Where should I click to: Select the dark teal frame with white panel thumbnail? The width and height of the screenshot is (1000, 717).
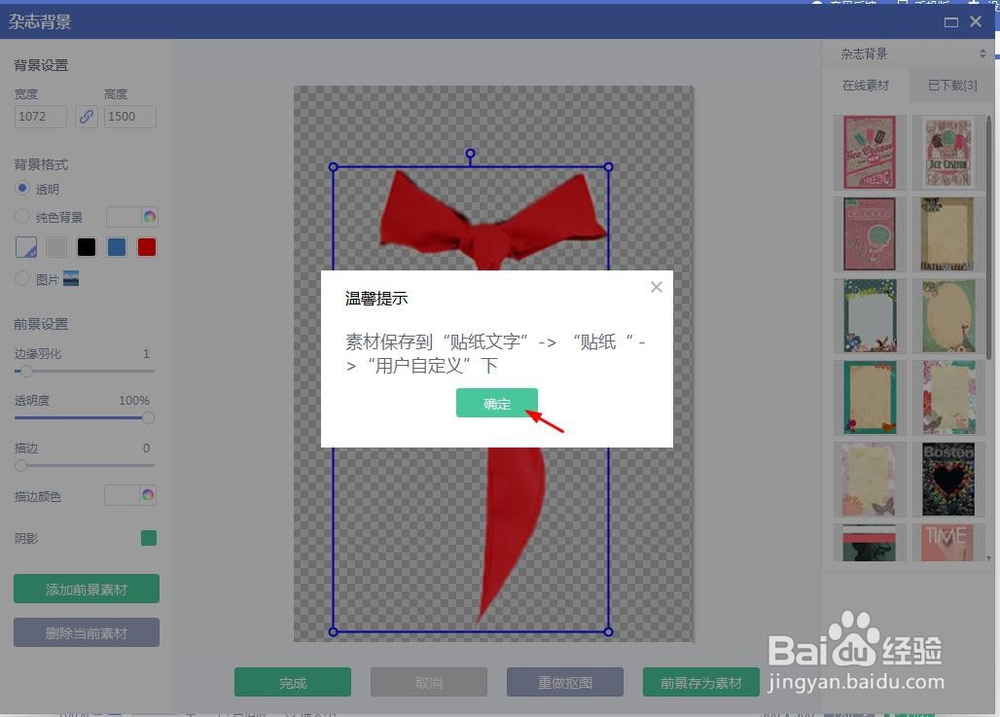click(x=870, y=316)
